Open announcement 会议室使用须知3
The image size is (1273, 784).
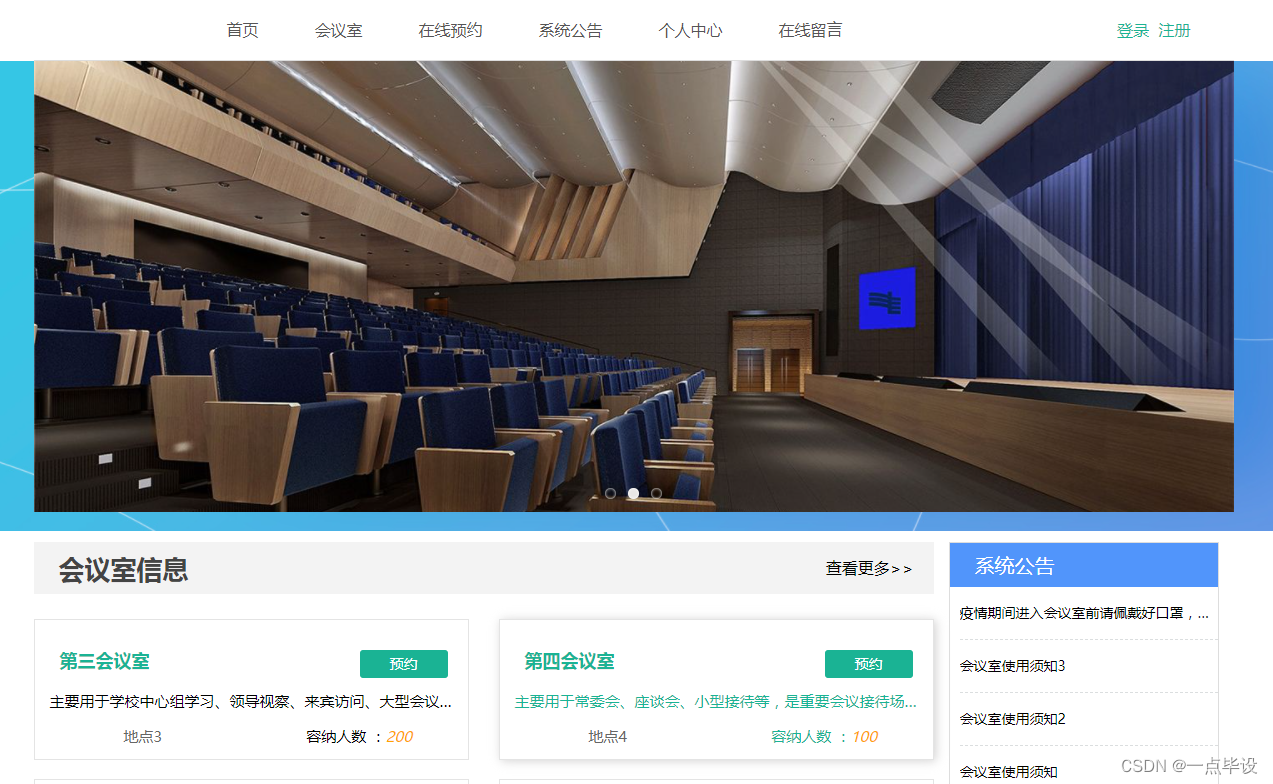pyautogui.click(x=1014, y=665)
